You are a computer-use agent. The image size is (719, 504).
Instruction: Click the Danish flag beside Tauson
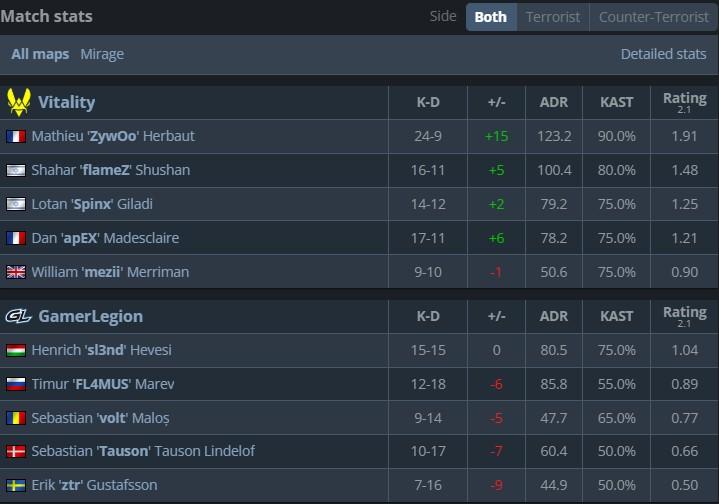(x=16, y=451)
